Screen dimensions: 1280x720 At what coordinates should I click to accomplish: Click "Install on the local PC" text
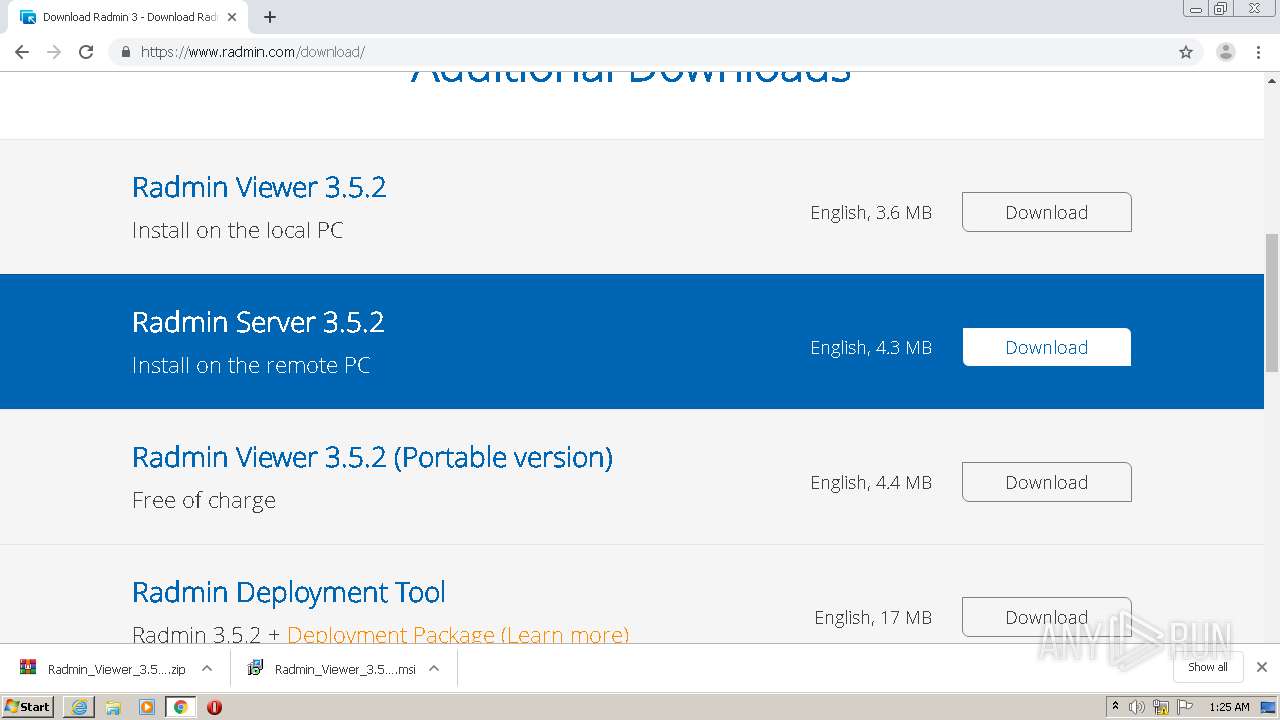point(238,230)
